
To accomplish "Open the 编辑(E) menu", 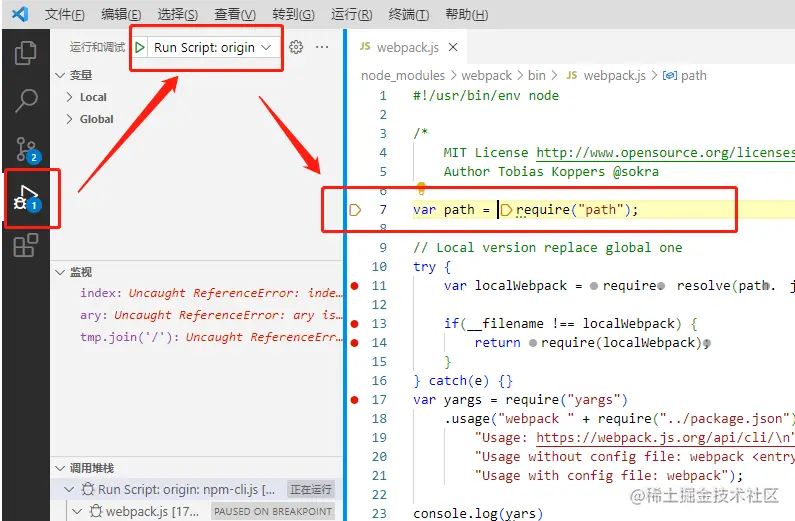I will [121, 14].
